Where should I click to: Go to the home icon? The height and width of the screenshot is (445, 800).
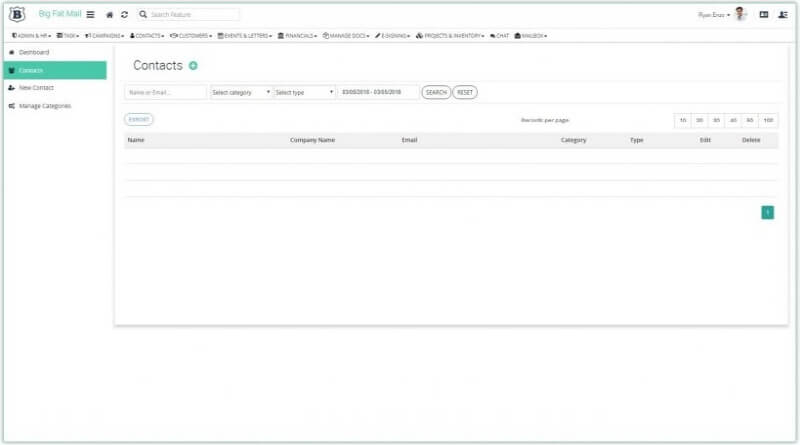(x=109, y=15)
